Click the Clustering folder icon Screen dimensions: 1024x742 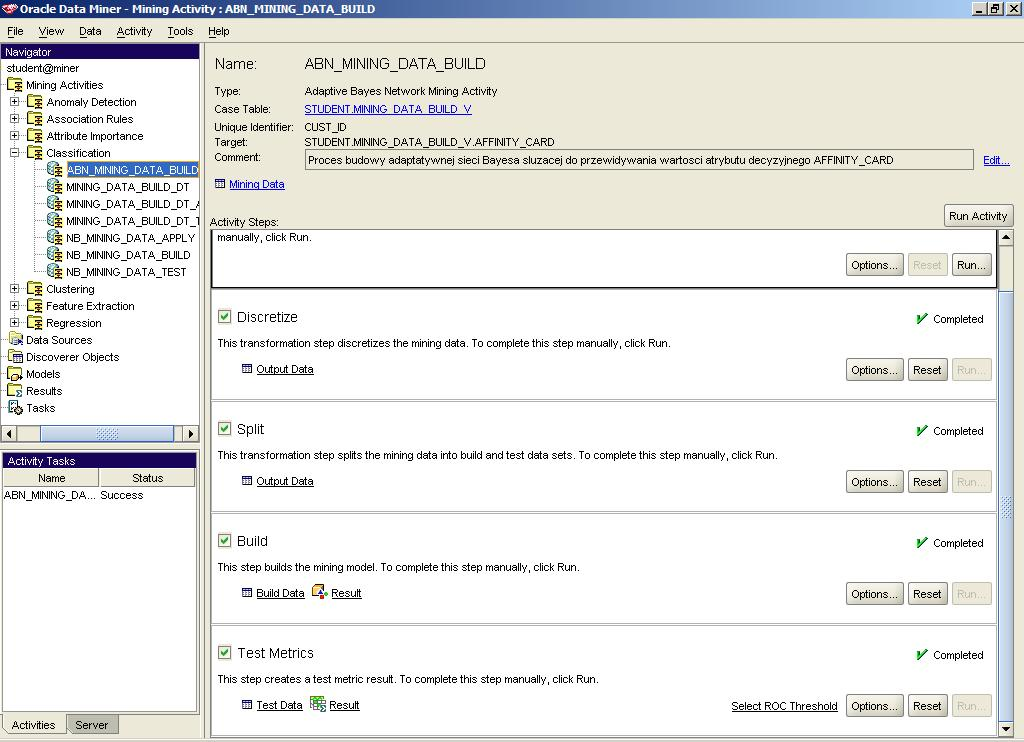(x=35, y=289)
